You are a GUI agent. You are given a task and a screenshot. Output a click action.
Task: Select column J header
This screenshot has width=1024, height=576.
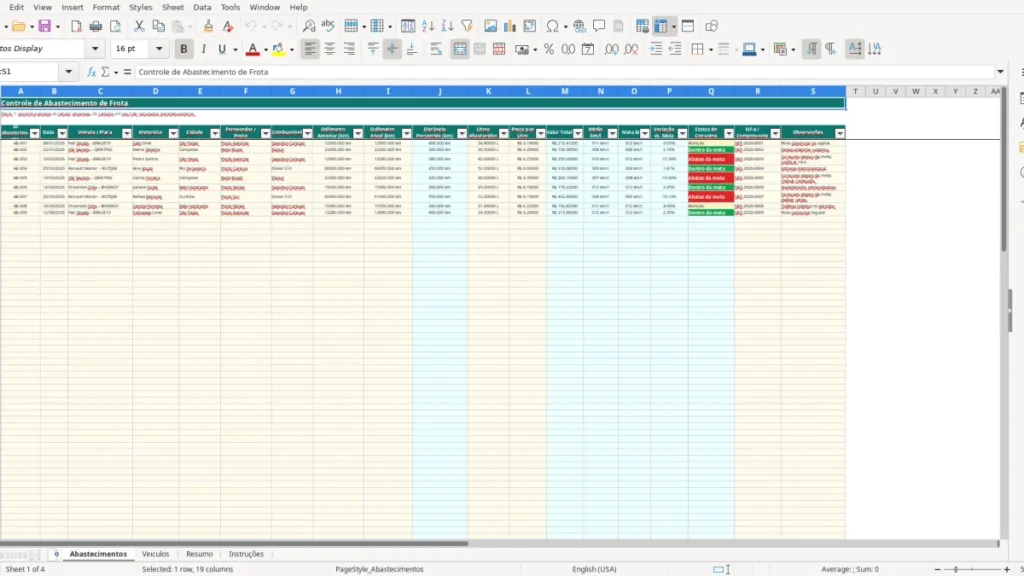coord(440,91)
